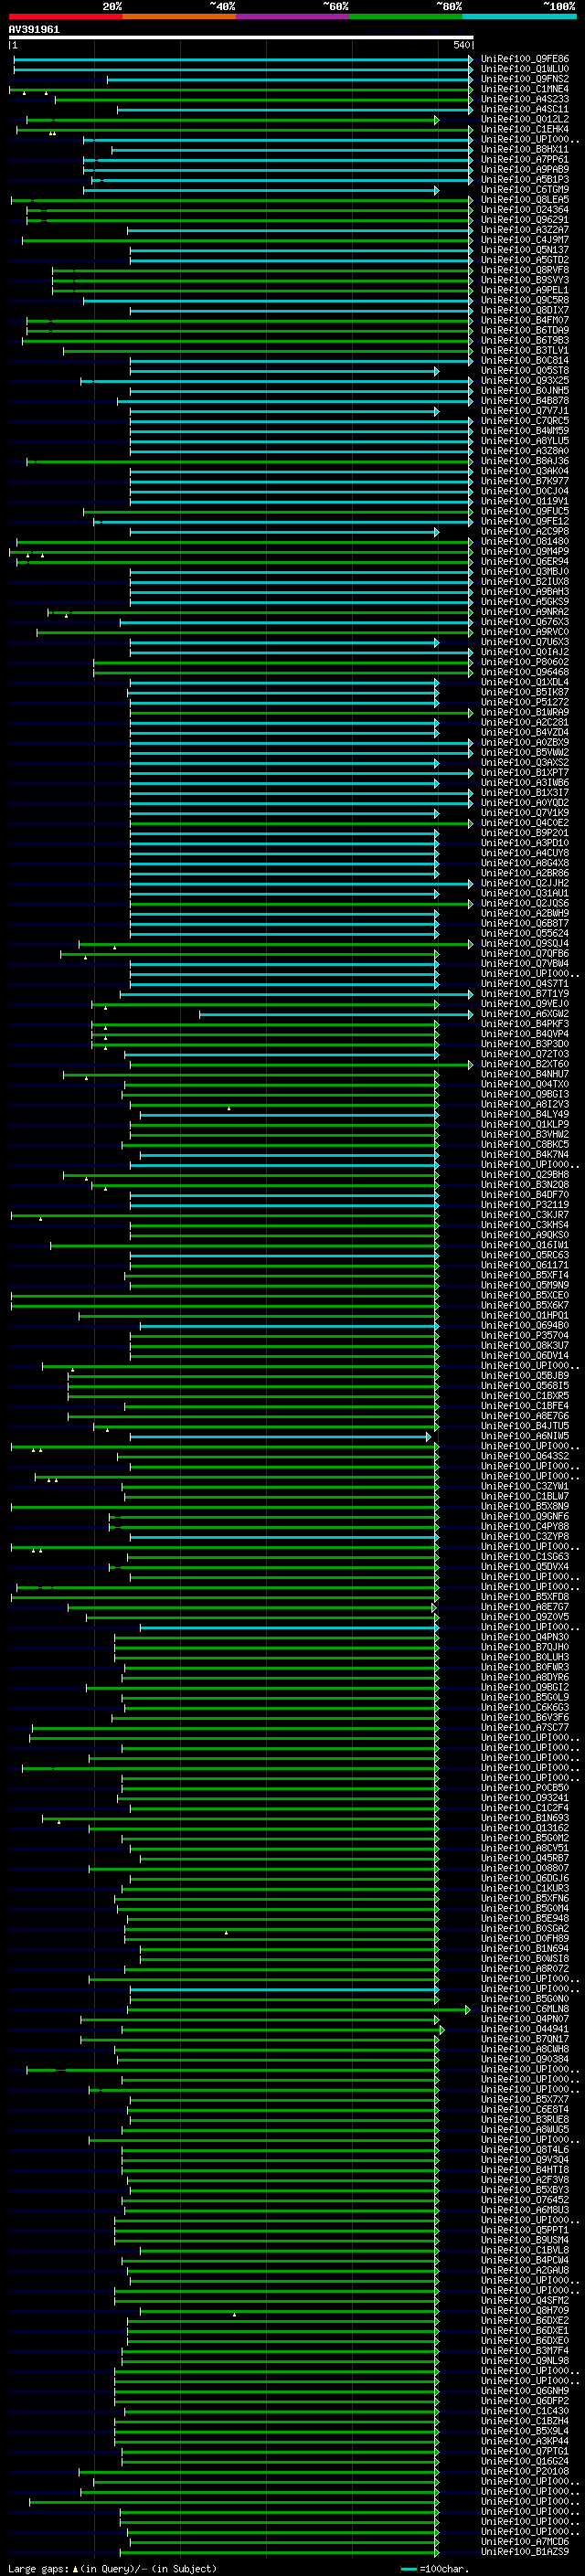Screen dimensions: 585x2576
Task: Select label UniRef100_C6TGM9
Action: 525,189
